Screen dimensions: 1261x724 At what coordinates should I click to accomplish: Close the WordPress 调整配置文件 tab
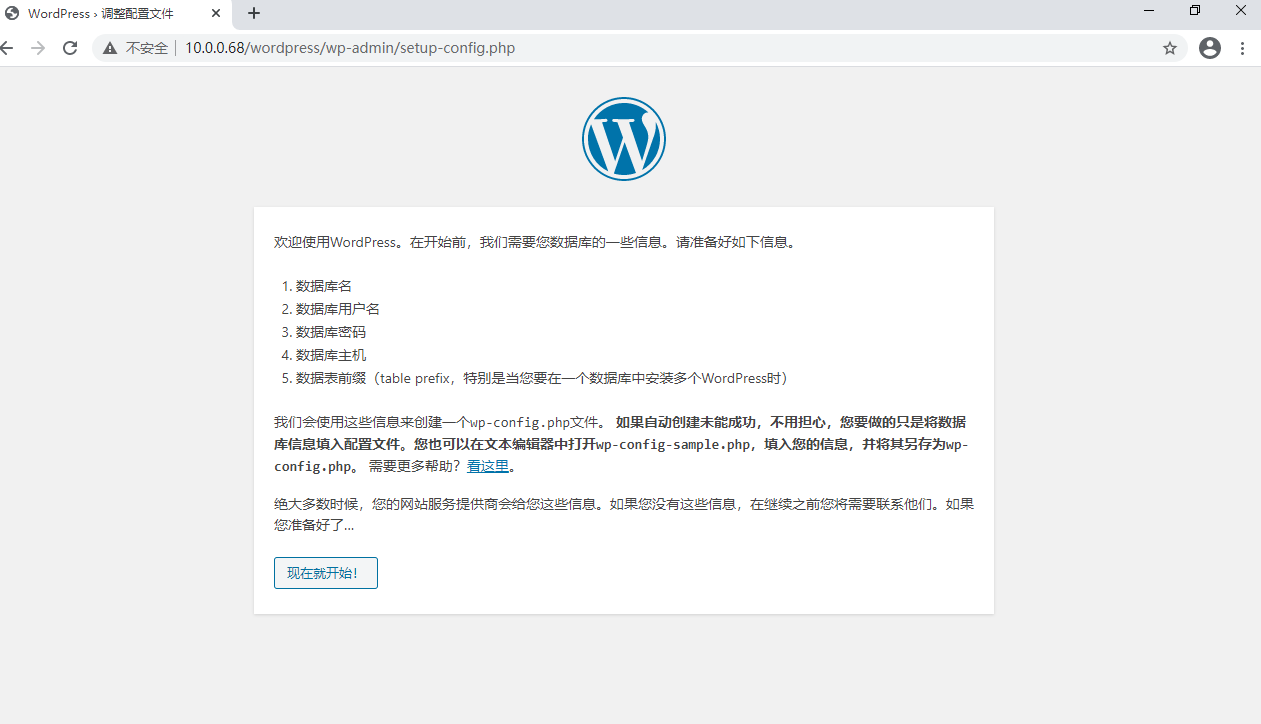coord(216,14)
